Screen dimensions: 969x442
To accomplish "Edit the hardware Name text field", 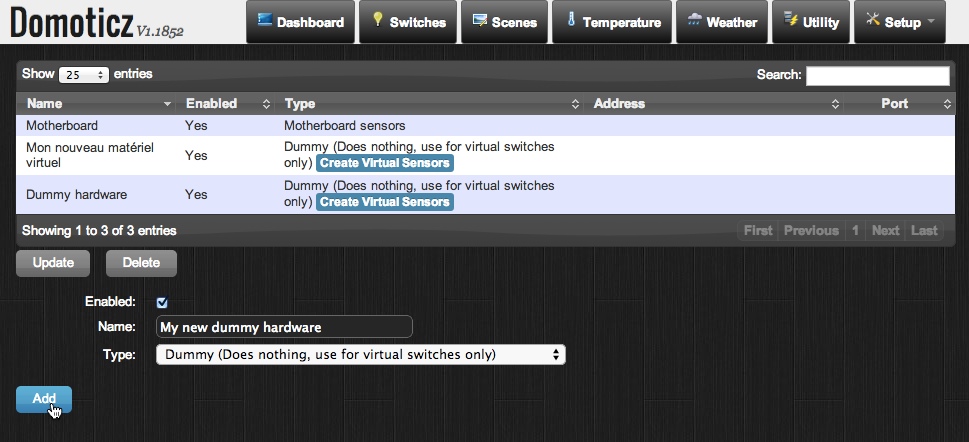I will coord(285,327).
